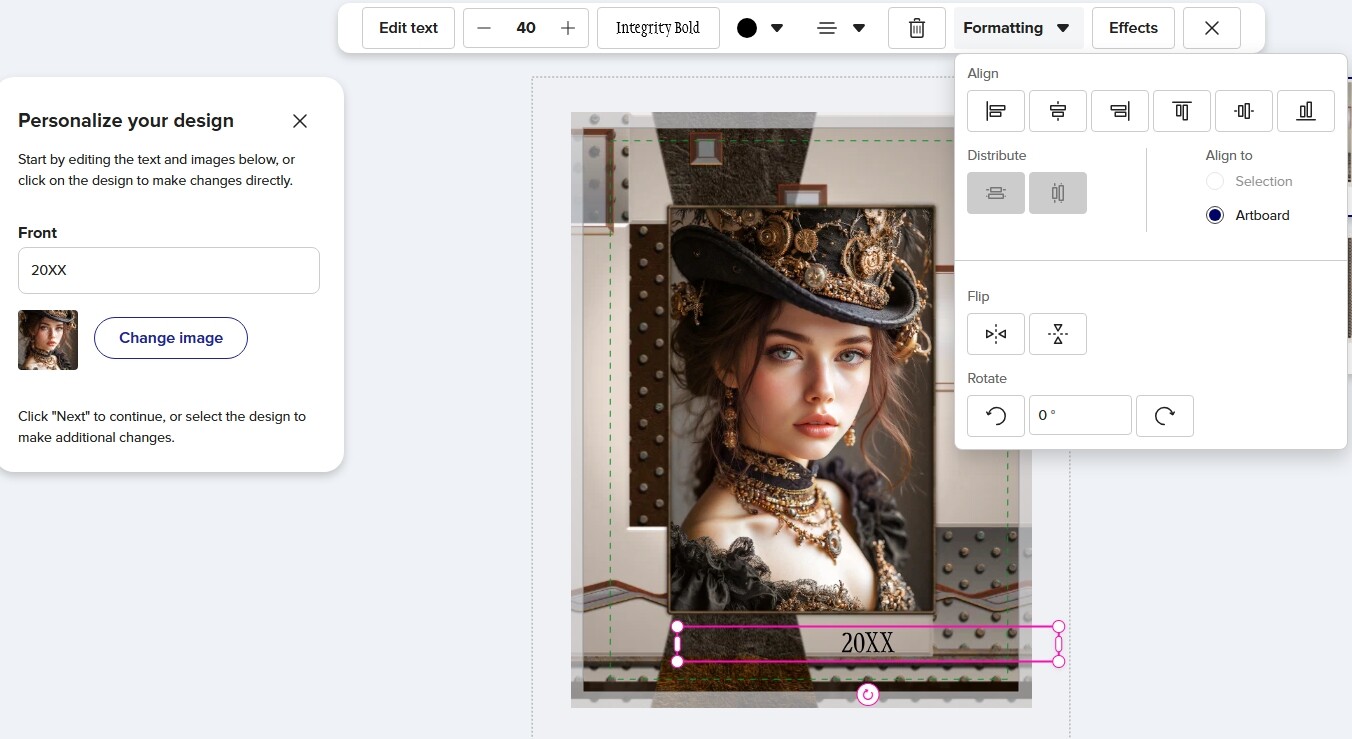This screenshot has width=1352, height=739.
Task: Click the 20XX Front text field
Action: (169, 270)
